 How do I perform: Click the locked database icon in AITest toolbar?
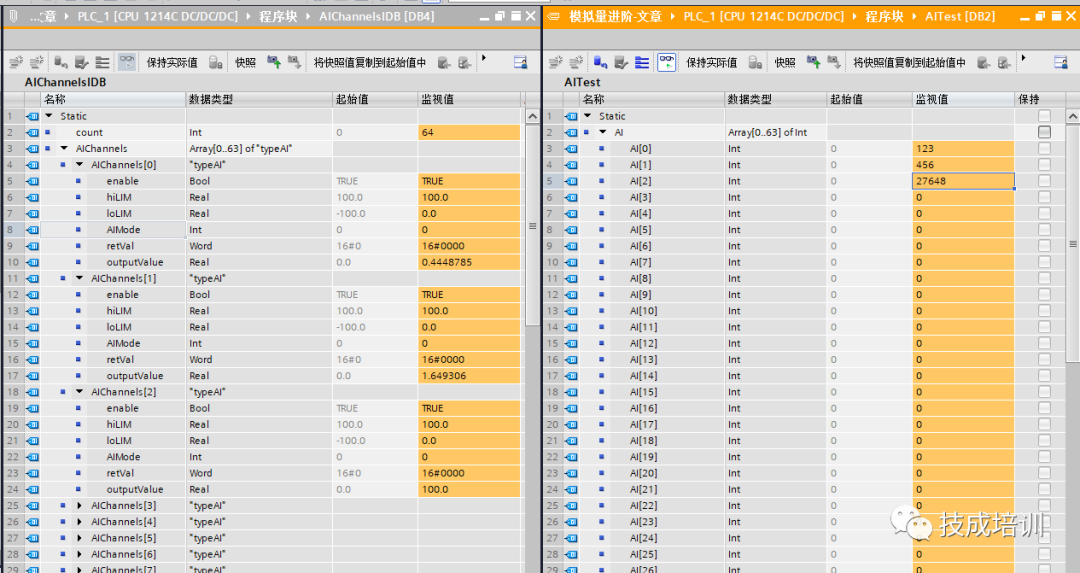pyautogui.click(x=756, y=63)
